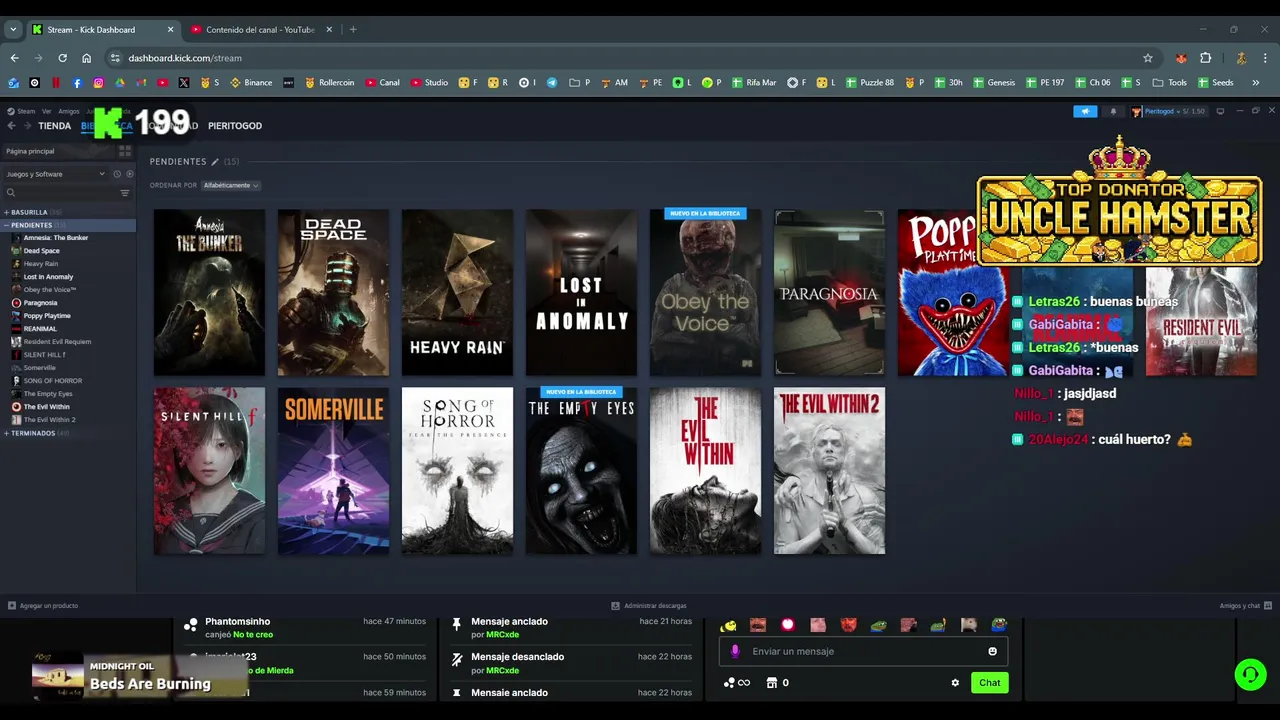Go back with Steam's back arrow

click(11, 126)
